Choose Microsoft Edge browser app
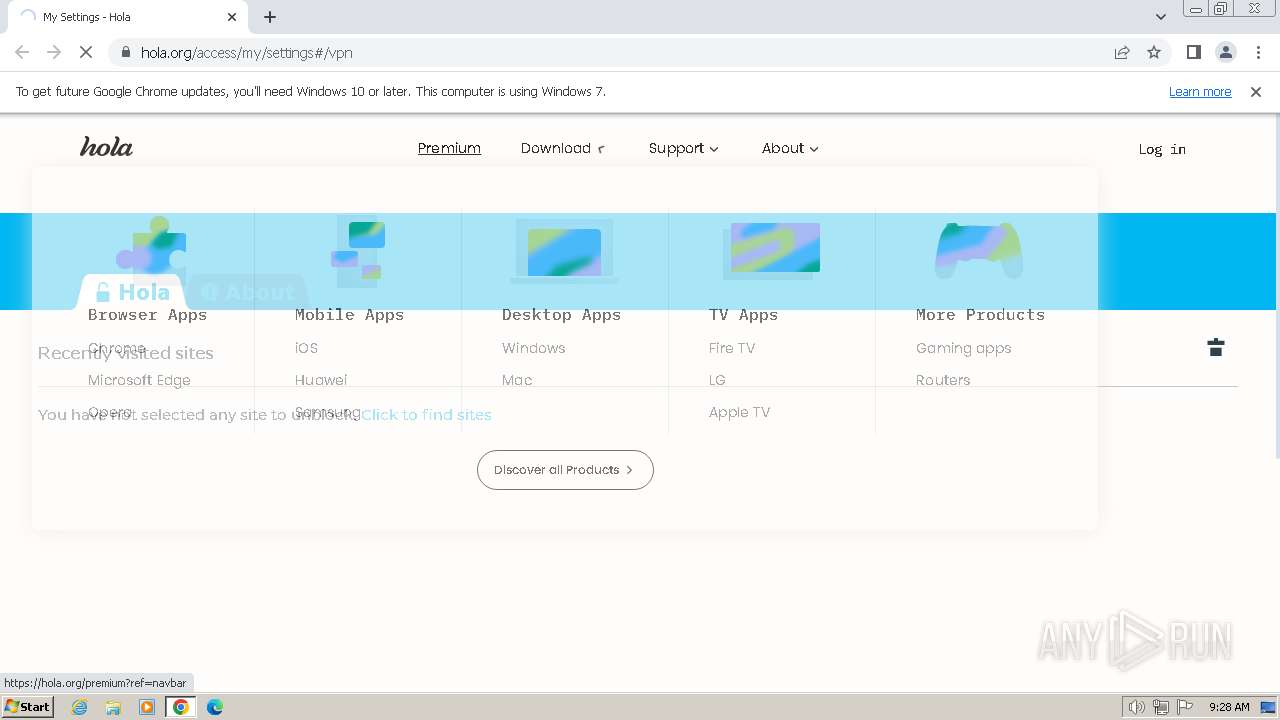Screen dimensions: 1280x720 pos(139,380)
